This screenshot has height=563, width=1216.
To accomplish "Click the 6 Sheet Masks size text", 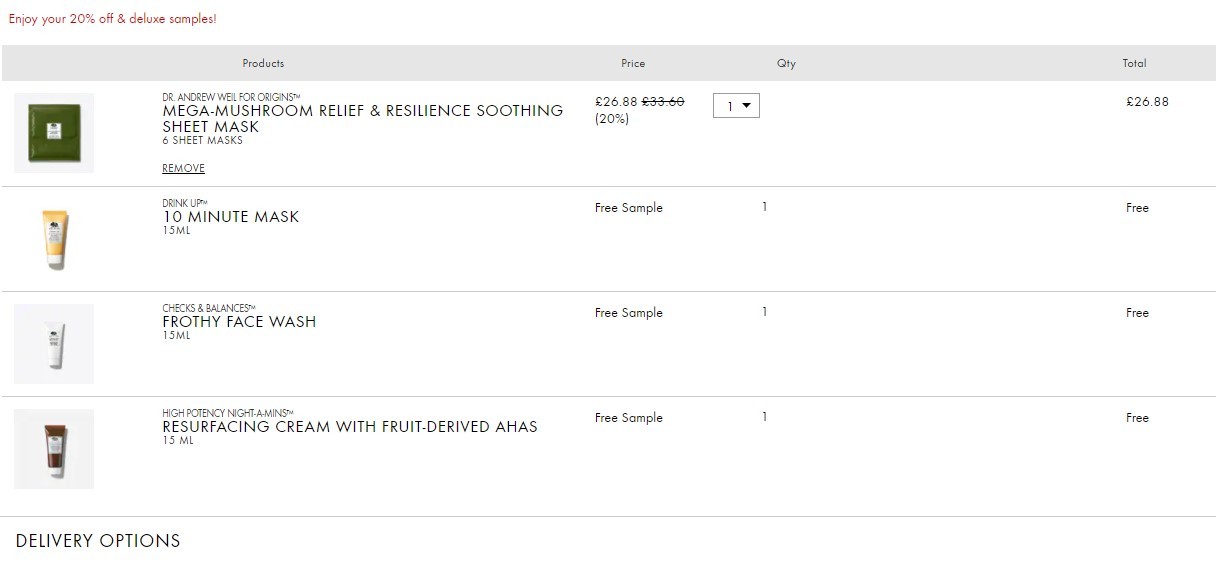I will coord(202,141).
